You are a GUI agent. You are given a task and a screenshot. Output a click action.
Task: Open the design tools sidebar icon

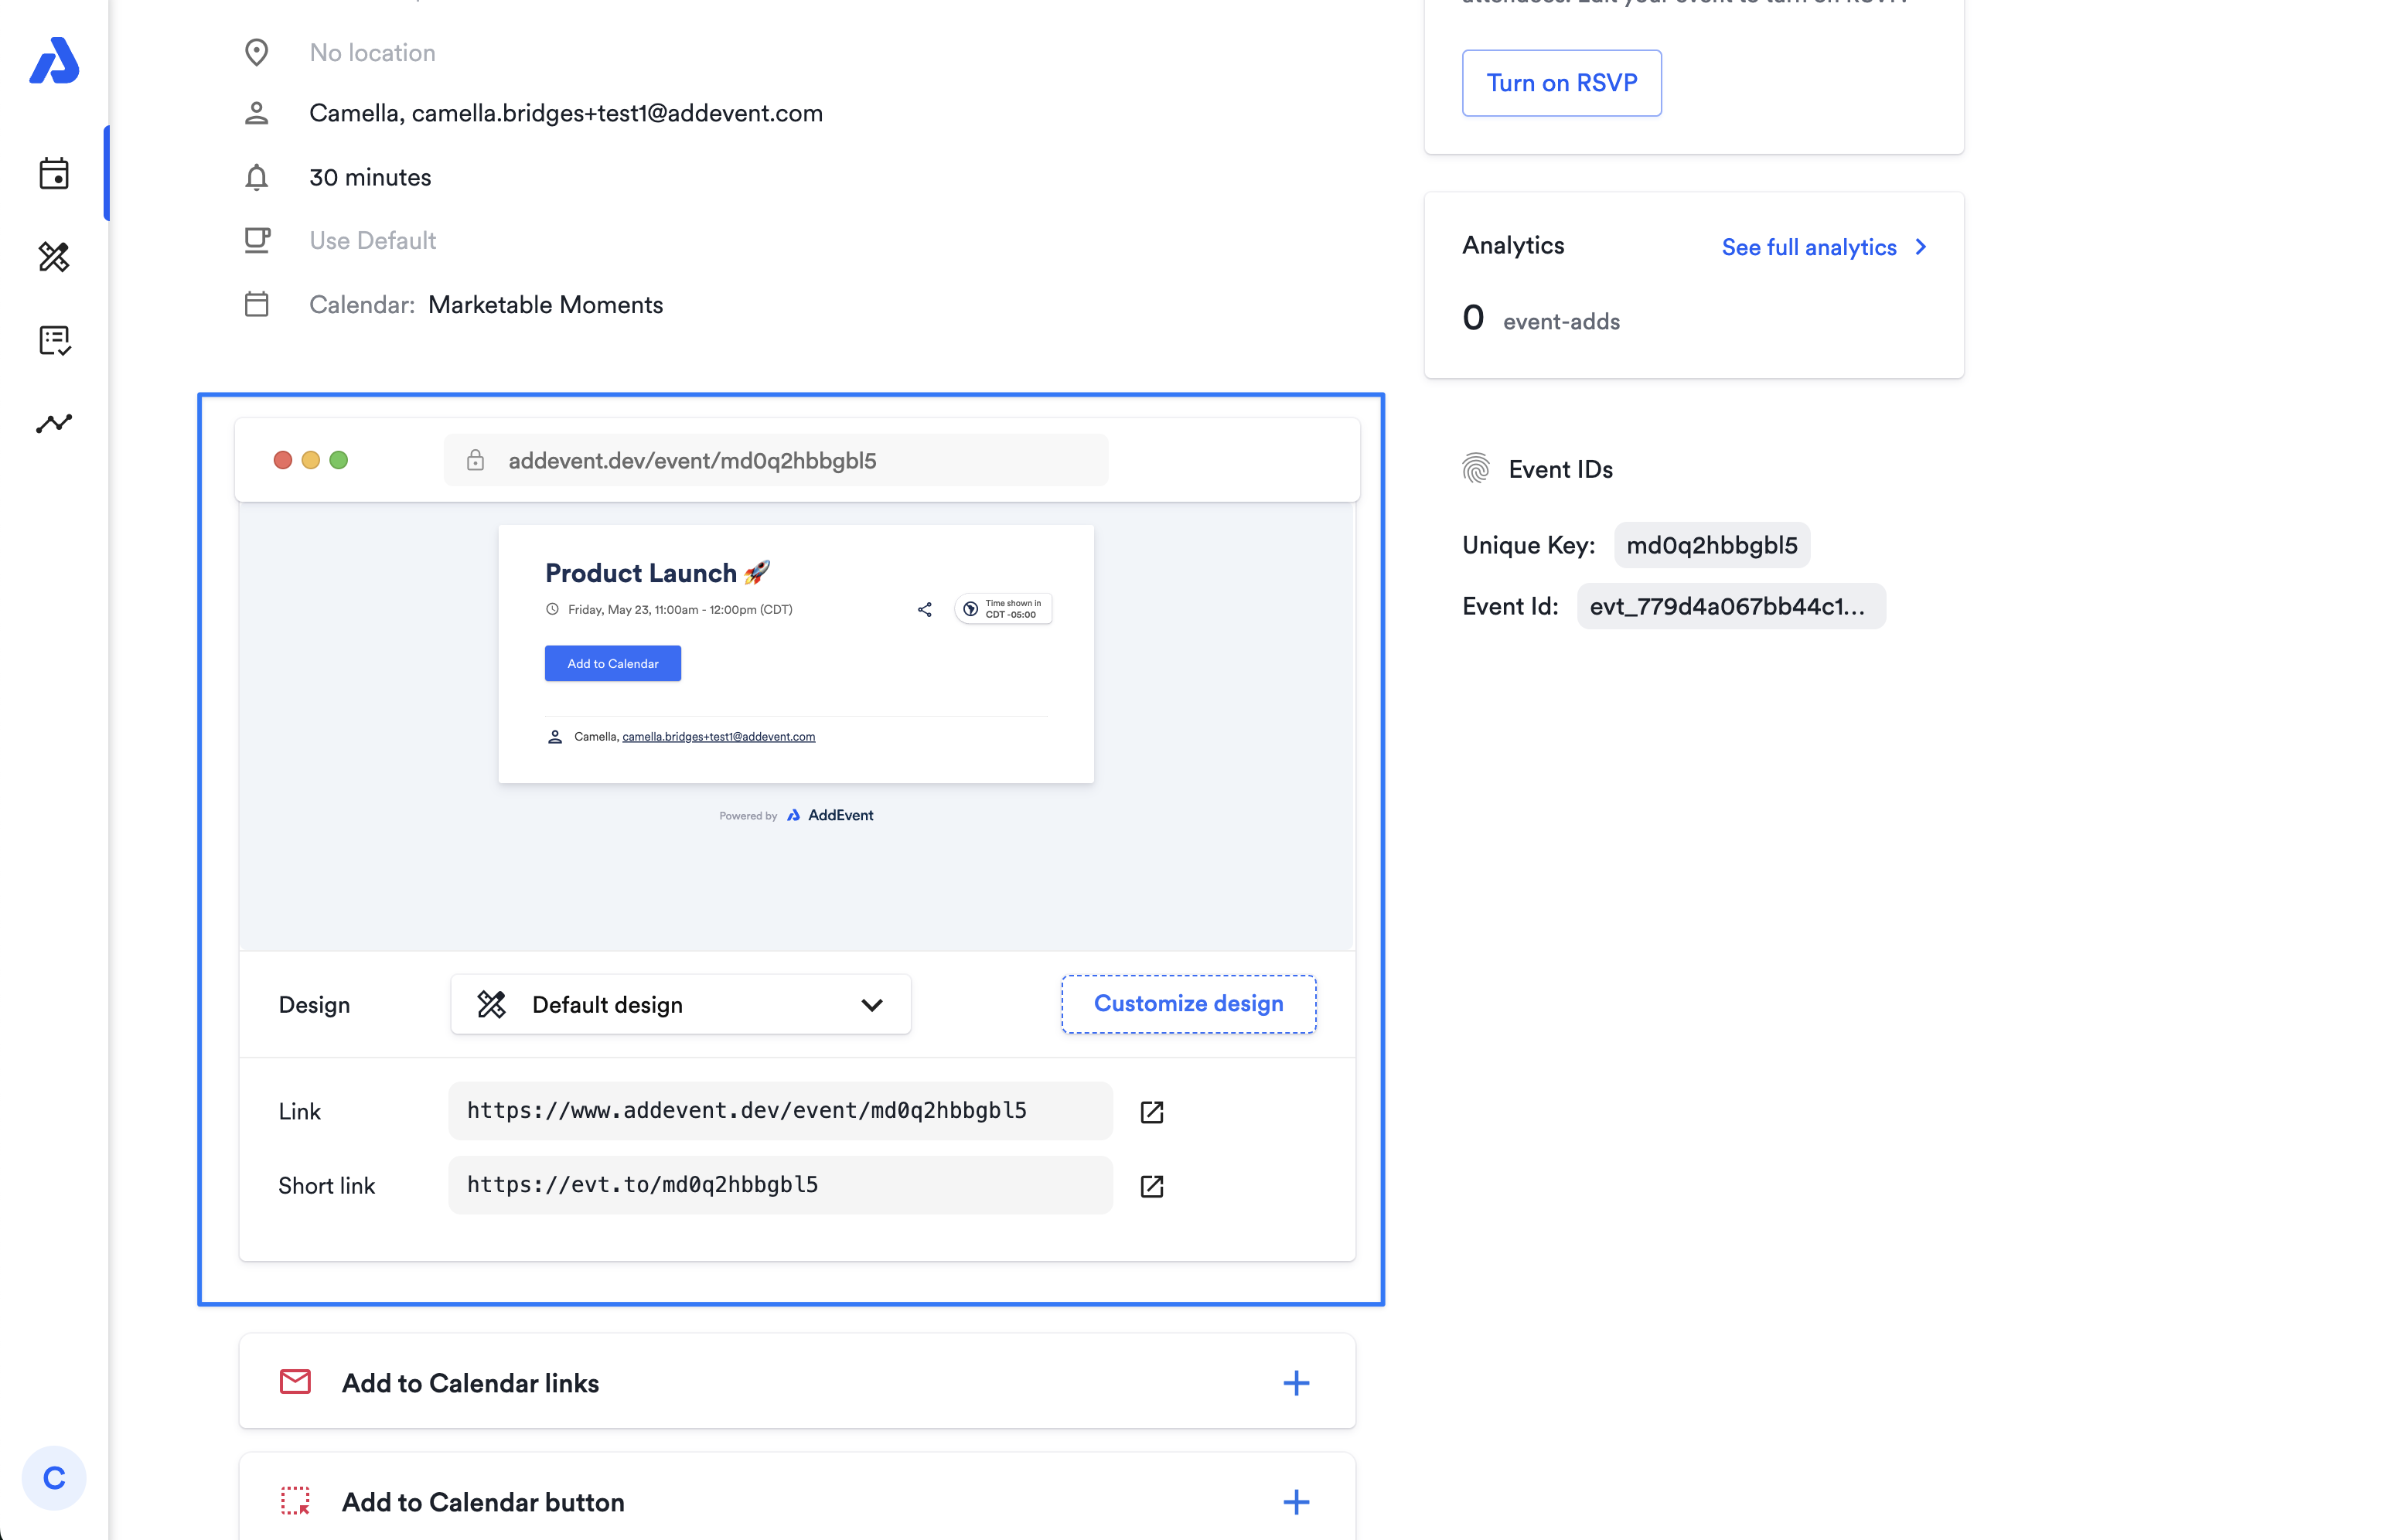54,257
